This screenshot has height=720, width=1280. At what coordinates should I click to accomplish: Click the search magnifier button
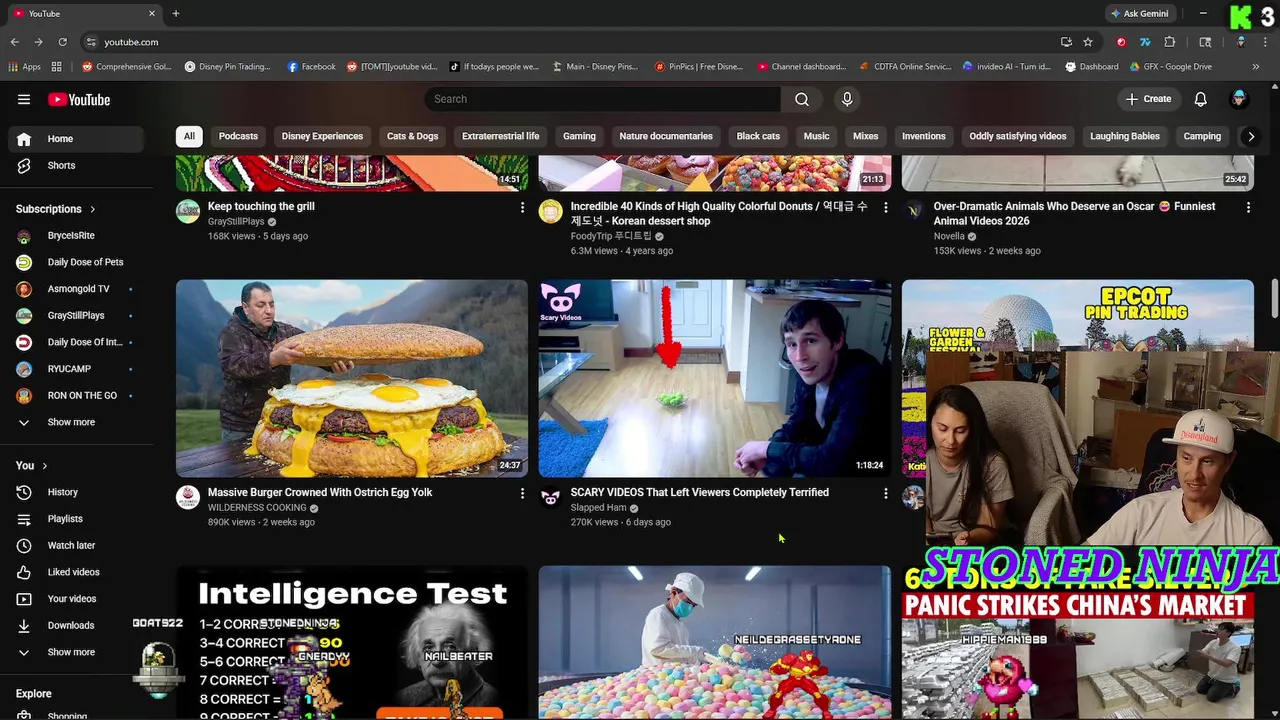pos(802,99)
